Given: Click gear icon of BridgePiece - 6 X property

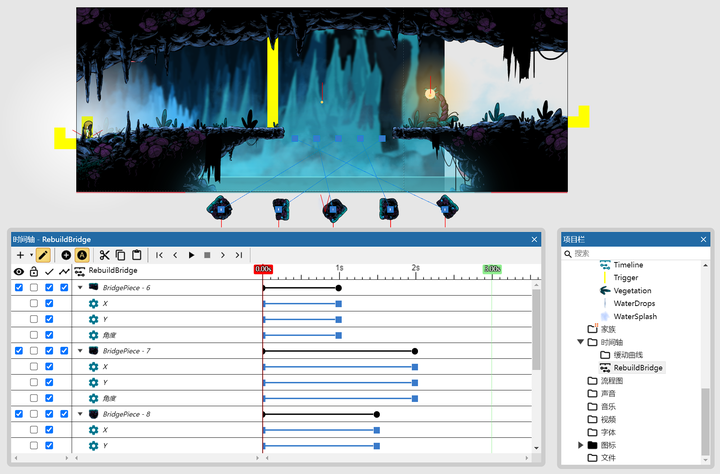Looking at the screenshot, I should (94, 304).
